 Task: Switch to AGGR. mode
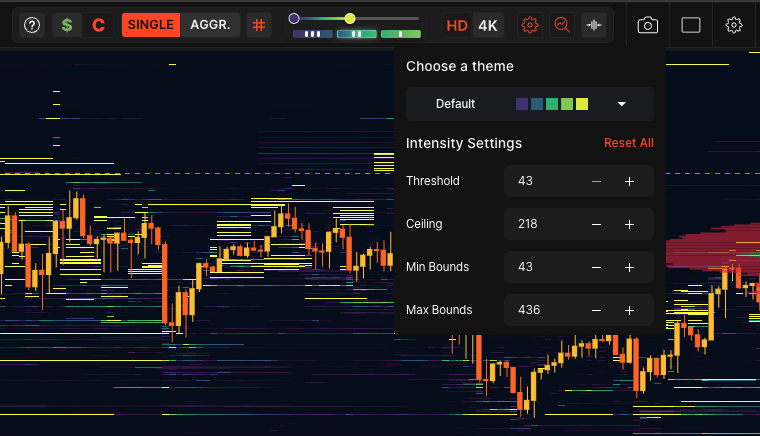coord(210,25)
